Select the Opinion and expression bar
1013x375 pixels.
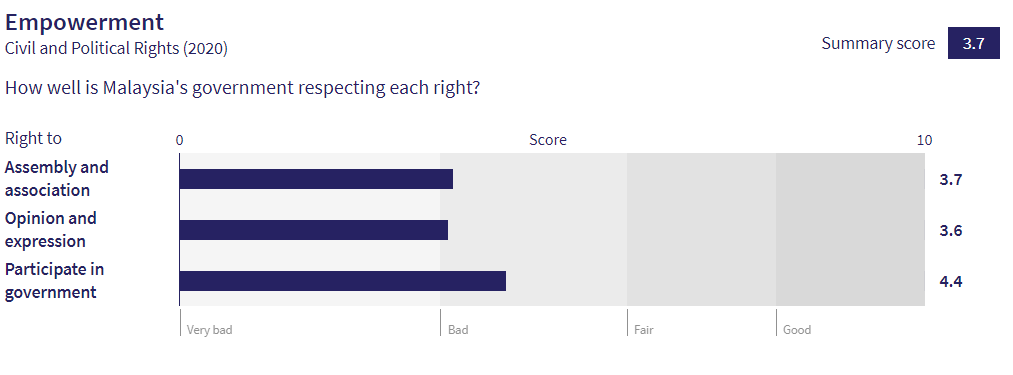[x=313, y=230]
